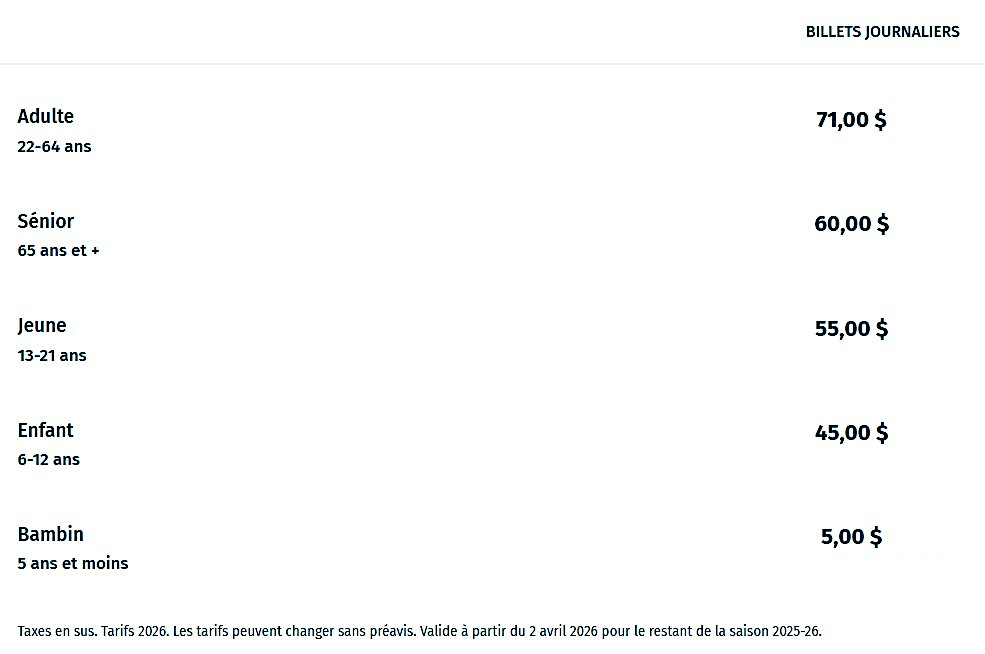
Task: Click the 65 ans et + text
Action: (58, 251)
